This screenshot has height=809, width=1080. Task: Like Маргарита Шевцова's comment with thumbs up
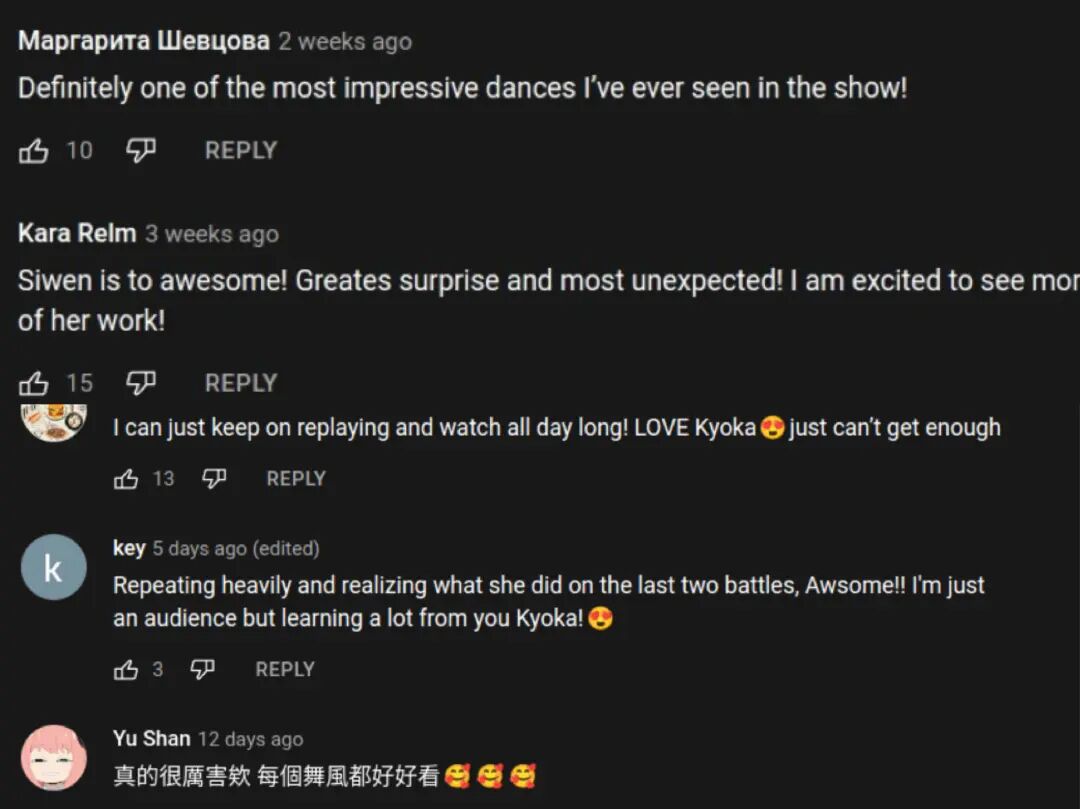point(33,150)
